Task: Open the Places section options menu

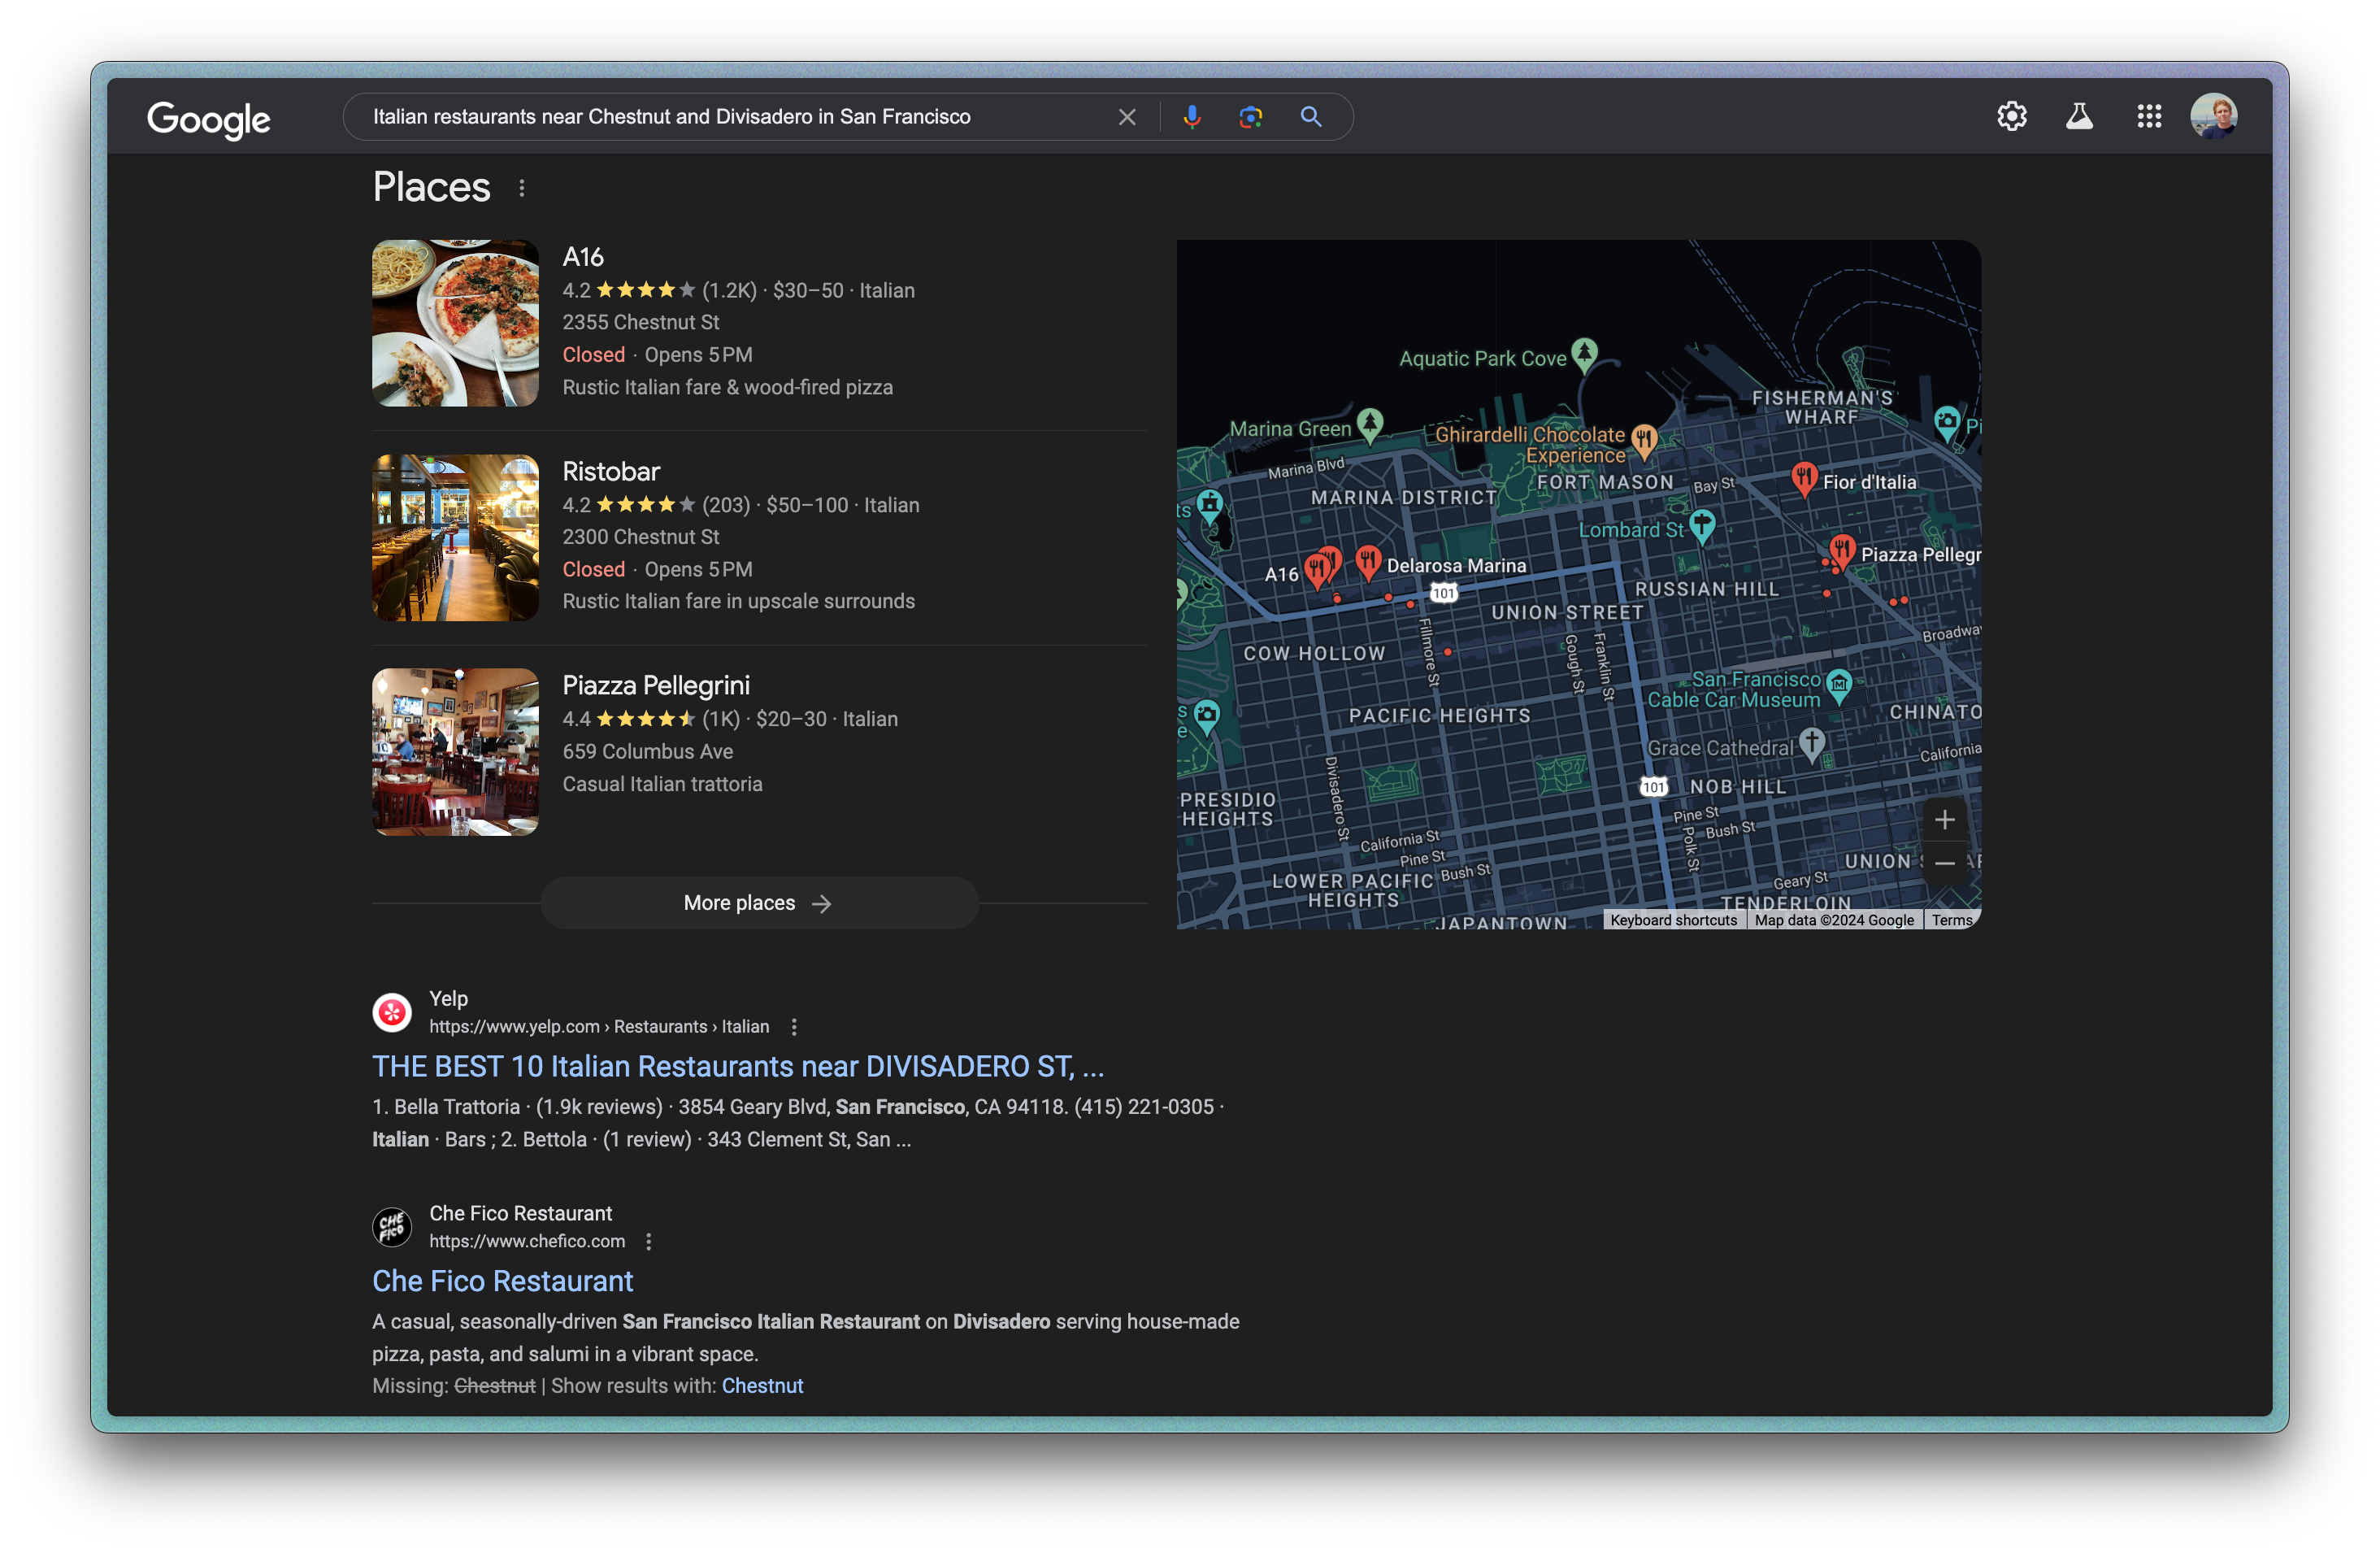Action: pos(522,188)
